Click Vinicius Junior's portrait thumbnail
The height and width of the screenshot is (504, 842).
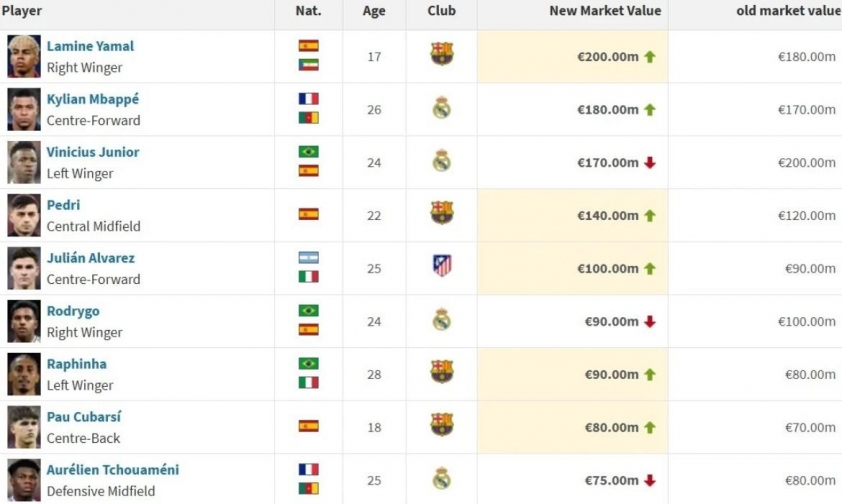pos(24,162)
